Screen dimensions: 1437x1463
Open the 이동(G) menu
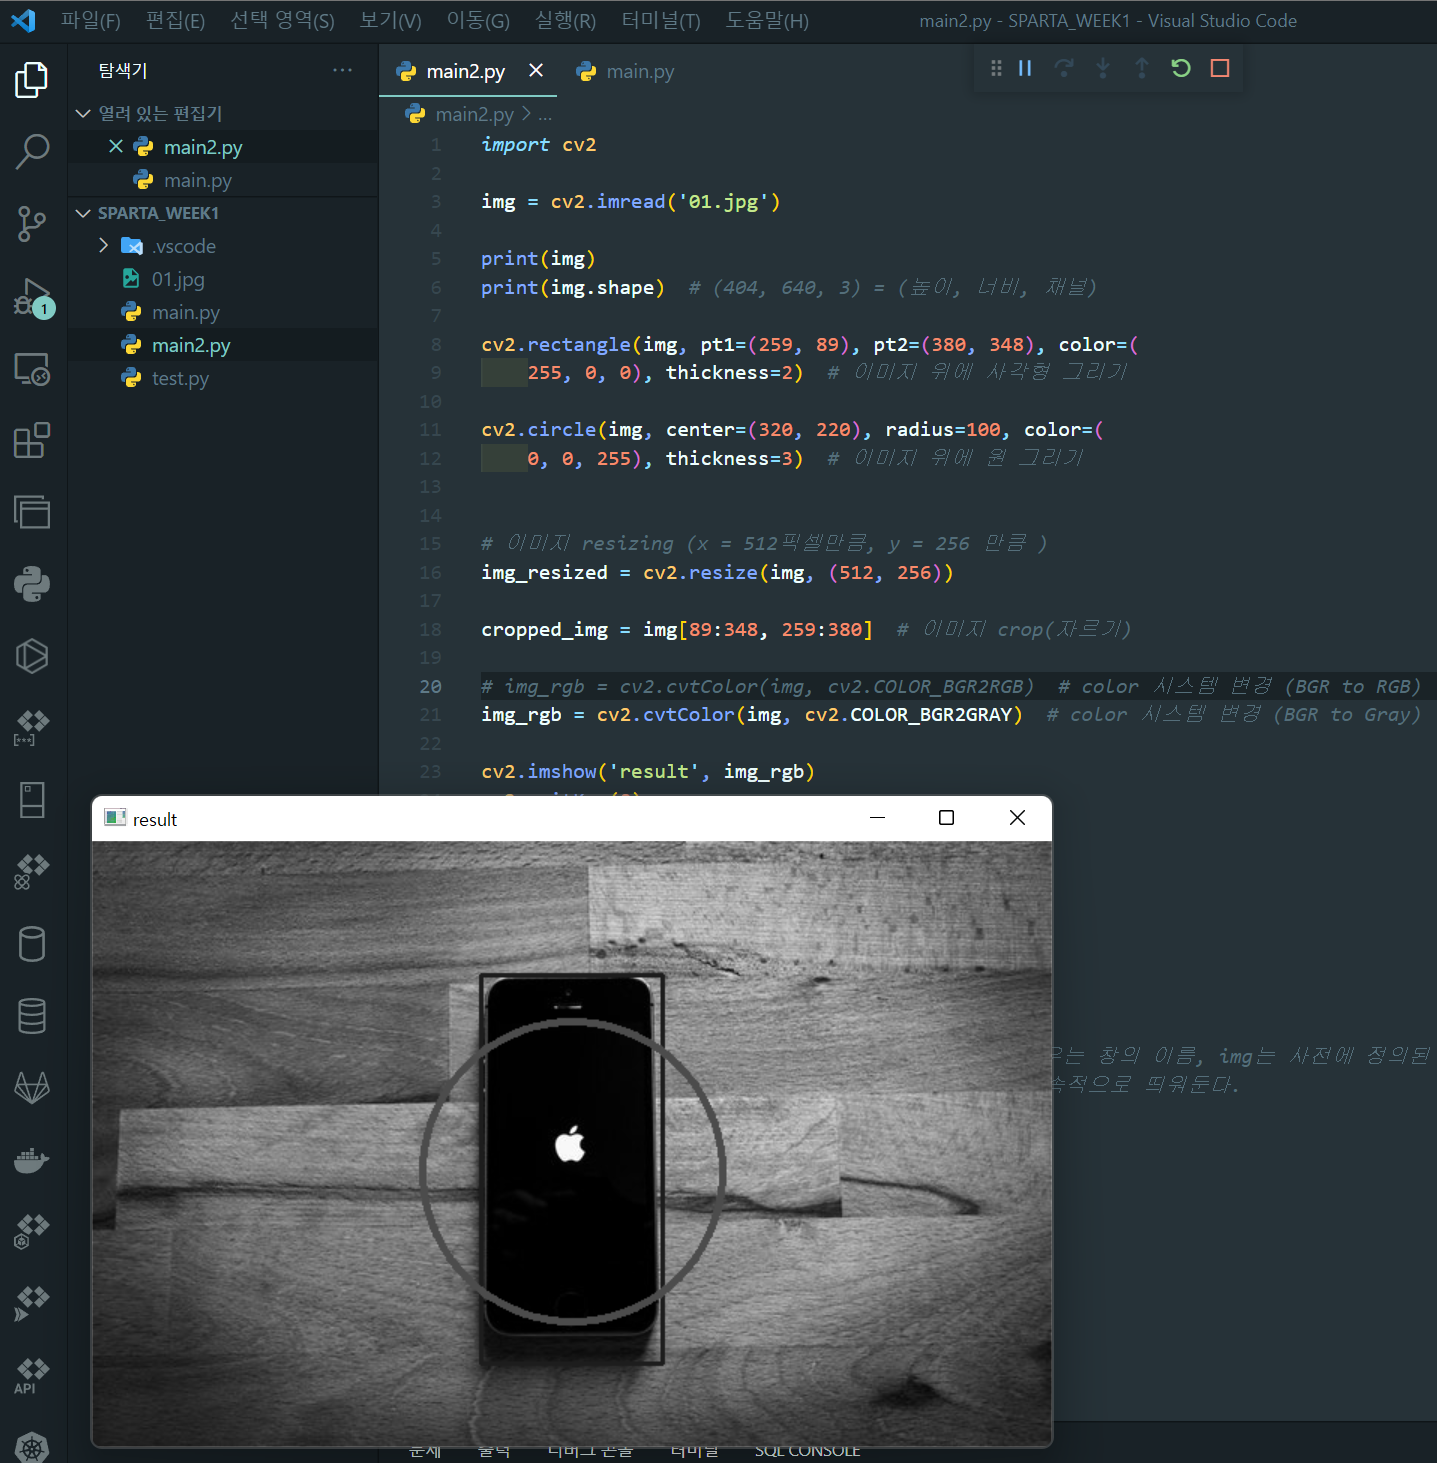pyautogui.click(x=478, y=21)
